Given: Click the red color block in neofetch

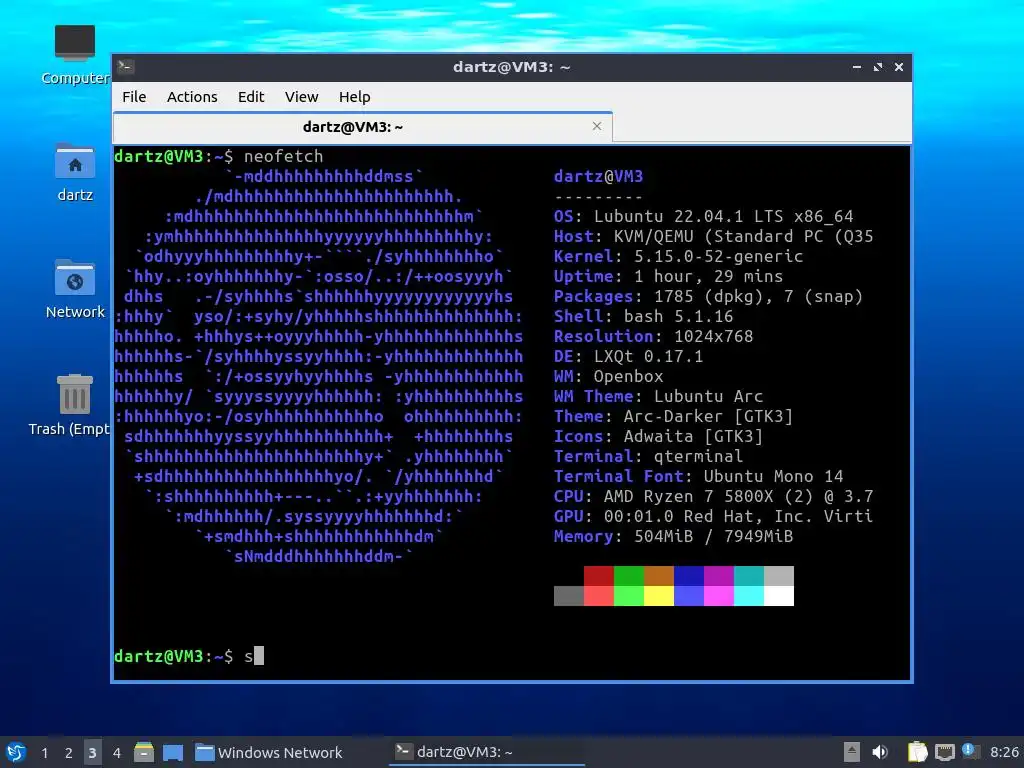Looking at the screenshot, I should pos(599,576).
